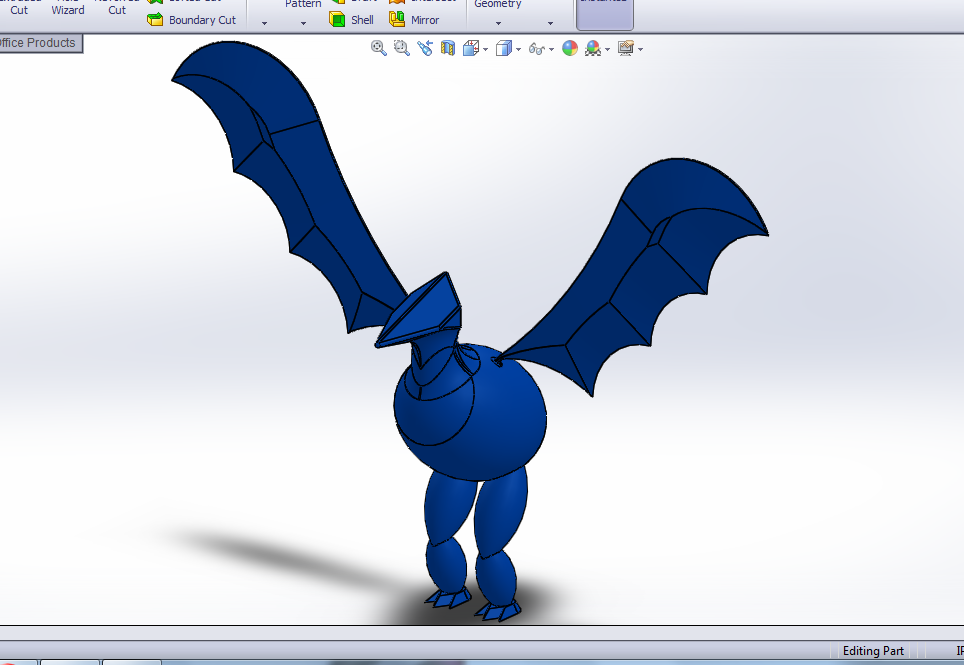Expand dropdown arrow left of Pattern arrow
The height and width of the screenshot is (665, 964).
pyautogui.click(x=264, y=23)
